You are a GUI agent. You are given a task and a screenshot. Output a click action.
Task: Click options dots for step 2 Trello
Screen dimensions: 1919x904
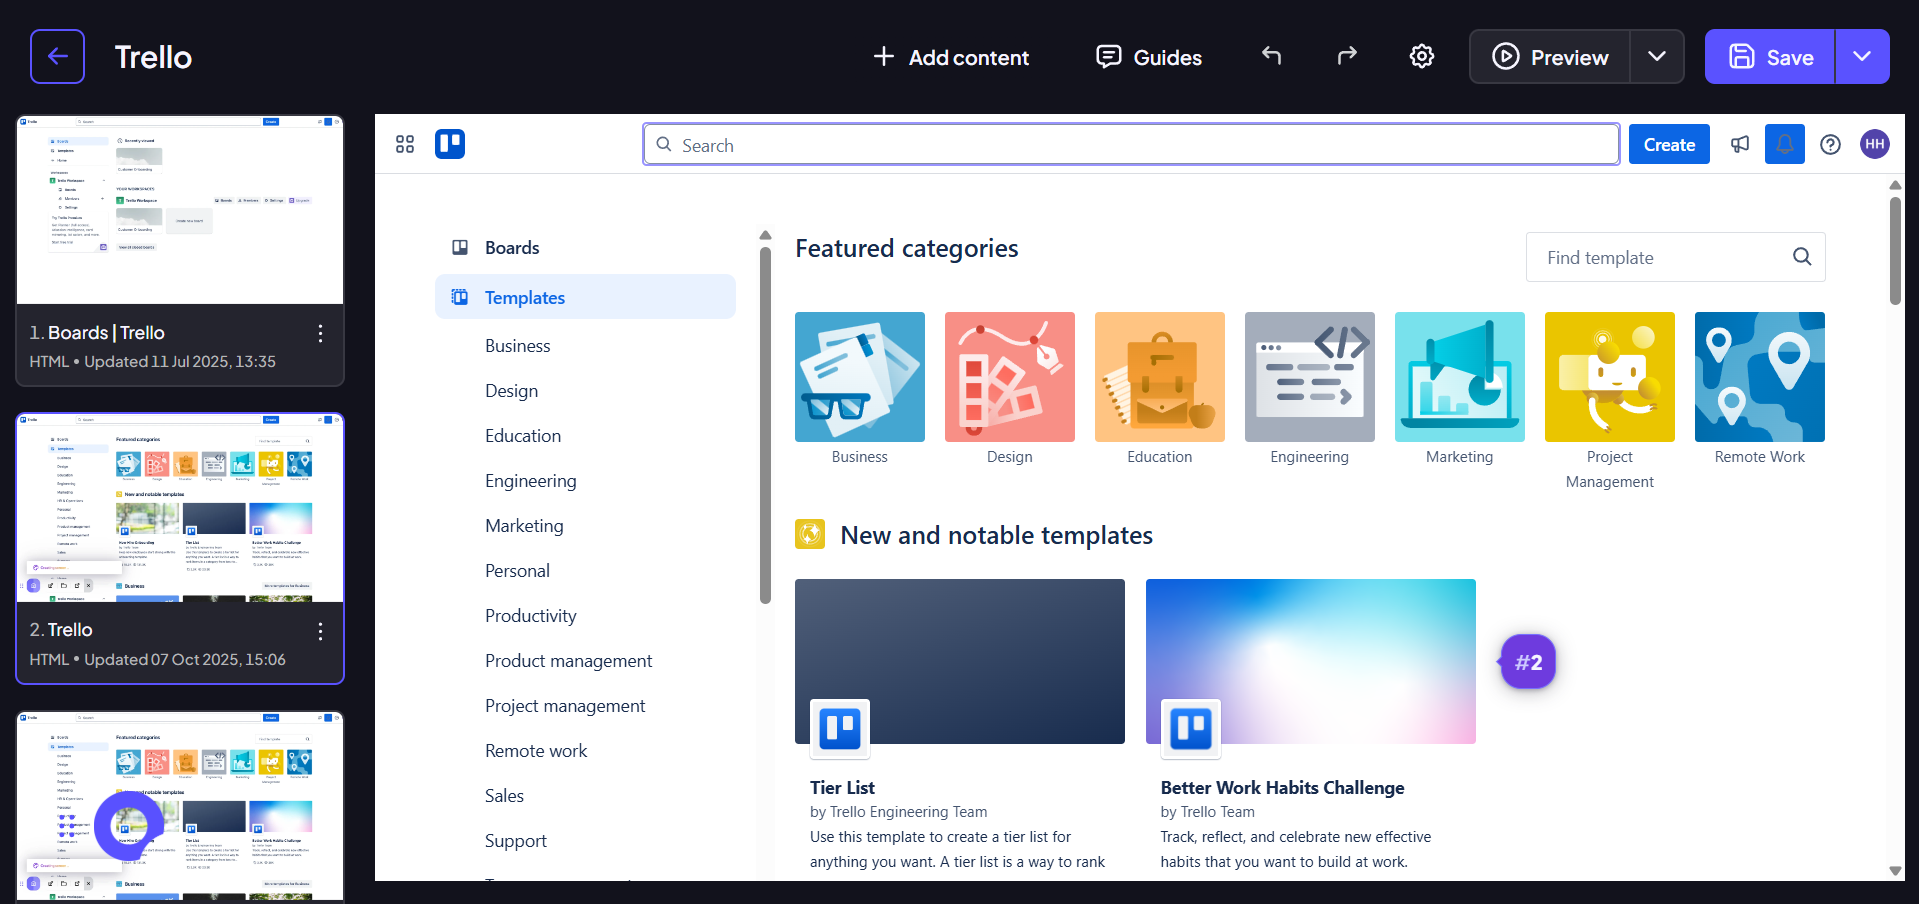pyautogui.click(x=320, y=631)
